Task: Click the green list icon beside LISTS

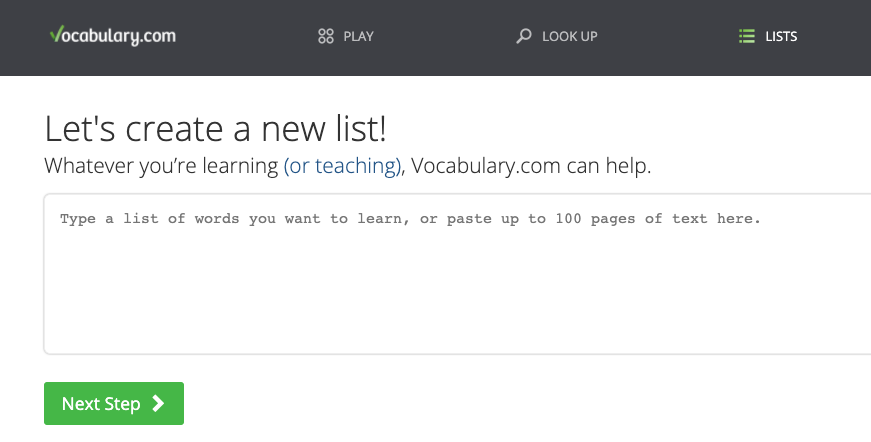Action: coord(747,37)
